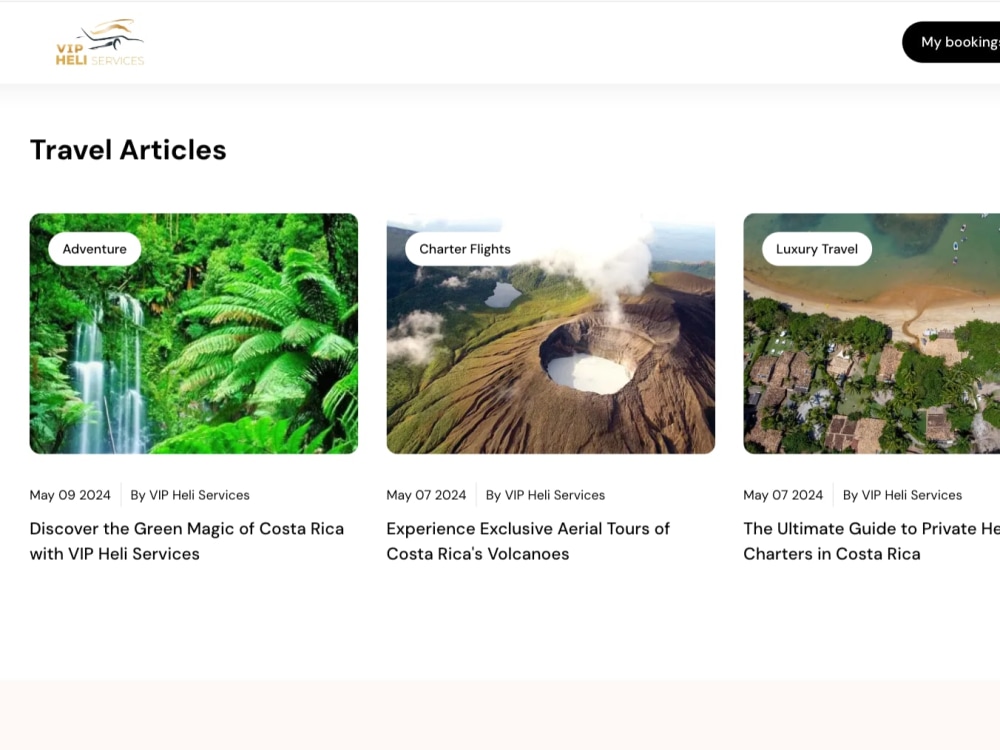Select the Adventure category tag
This screenshot has width=1000, height=750.
[94, 249]
